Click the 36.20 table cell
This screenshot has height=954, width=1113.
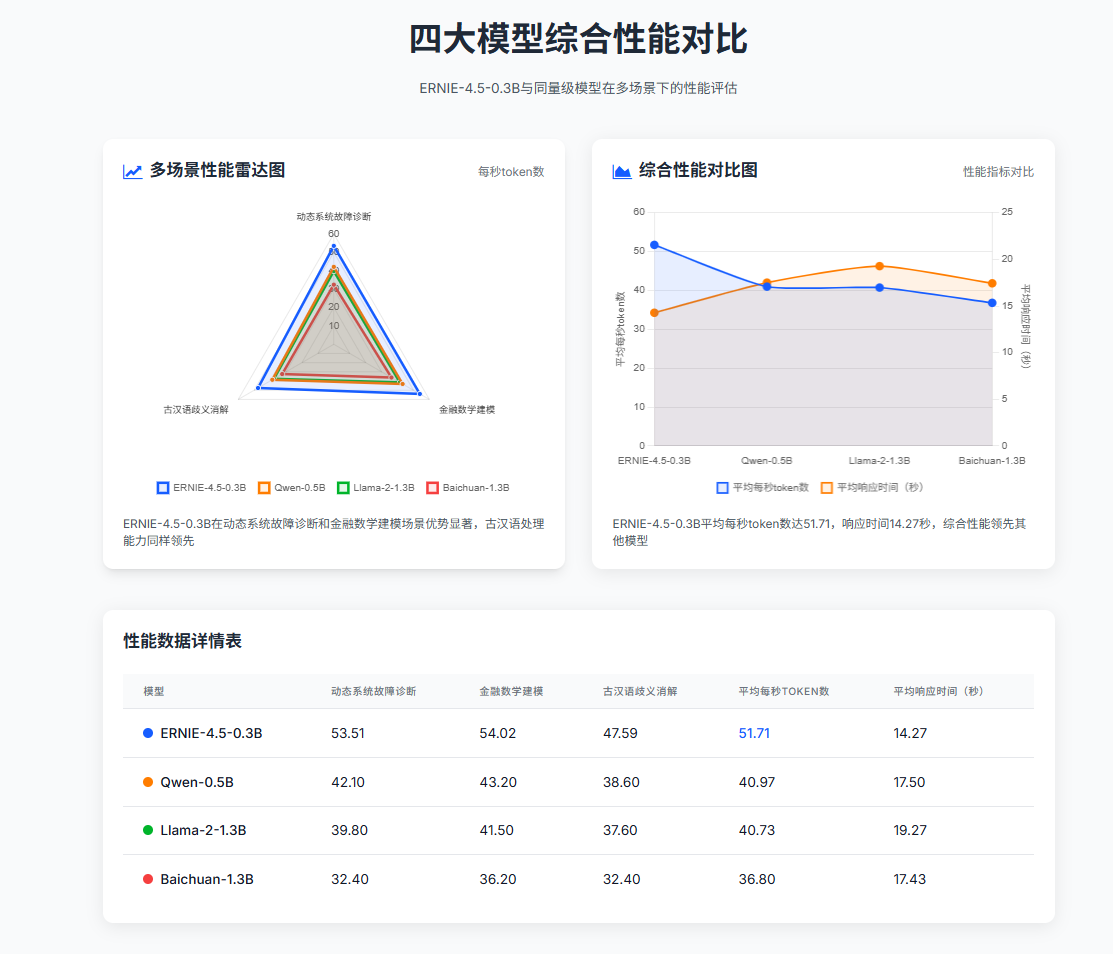tap(498, 879)
